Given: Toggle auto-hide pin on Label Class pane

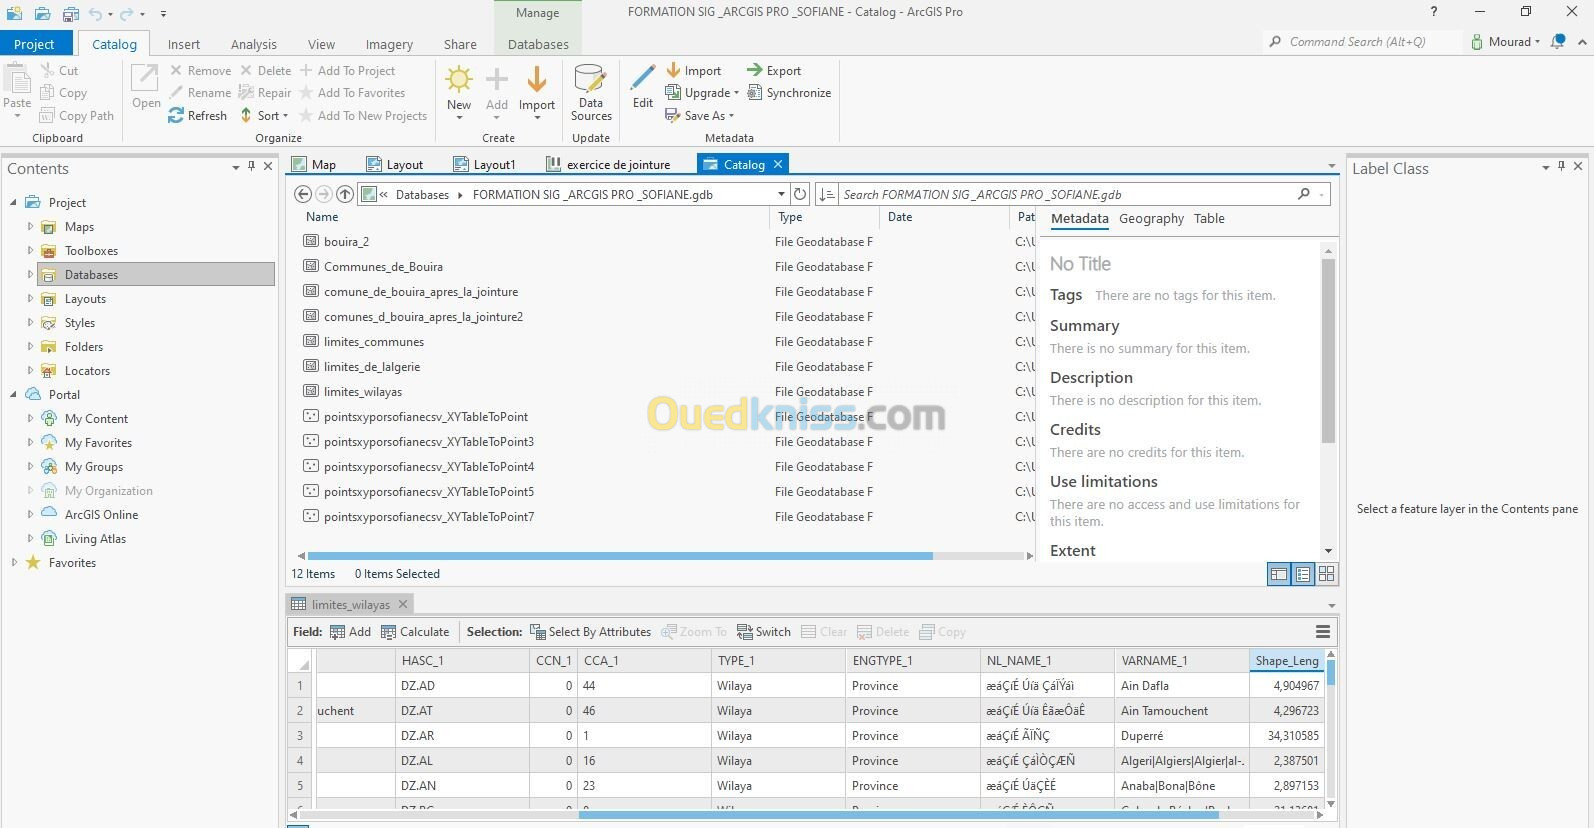Looking at the screenshot, I should [x=1561, y=167].
